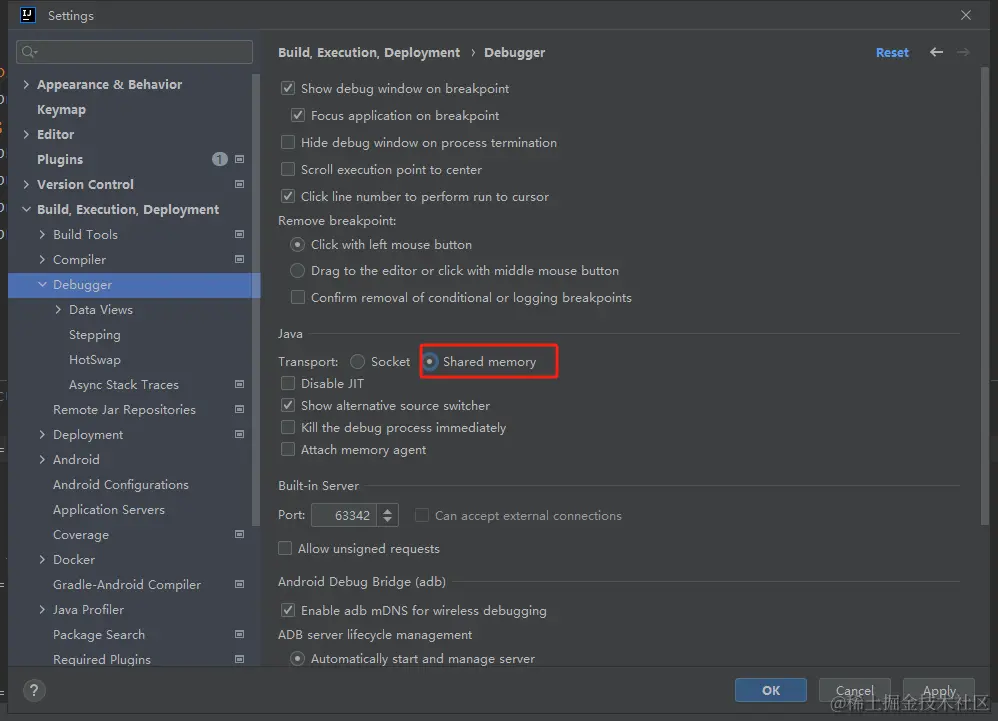The width and height of the screenshot is (998, 721).
Task: Click the Reset link
Action: click(x=892, y=52)
